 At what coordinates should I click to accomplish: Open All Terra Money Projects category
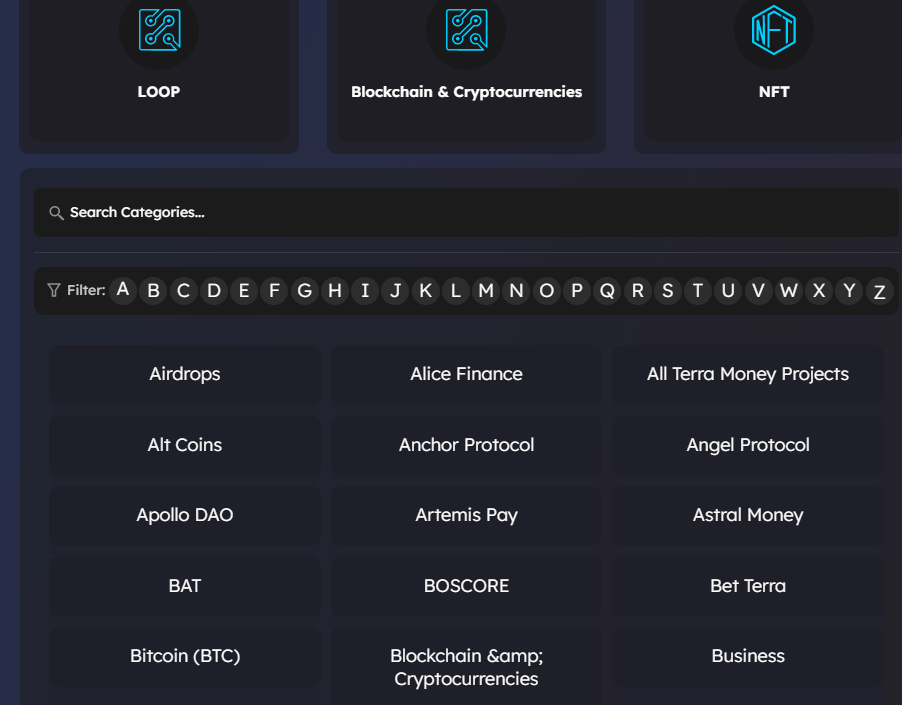(748, 374)
